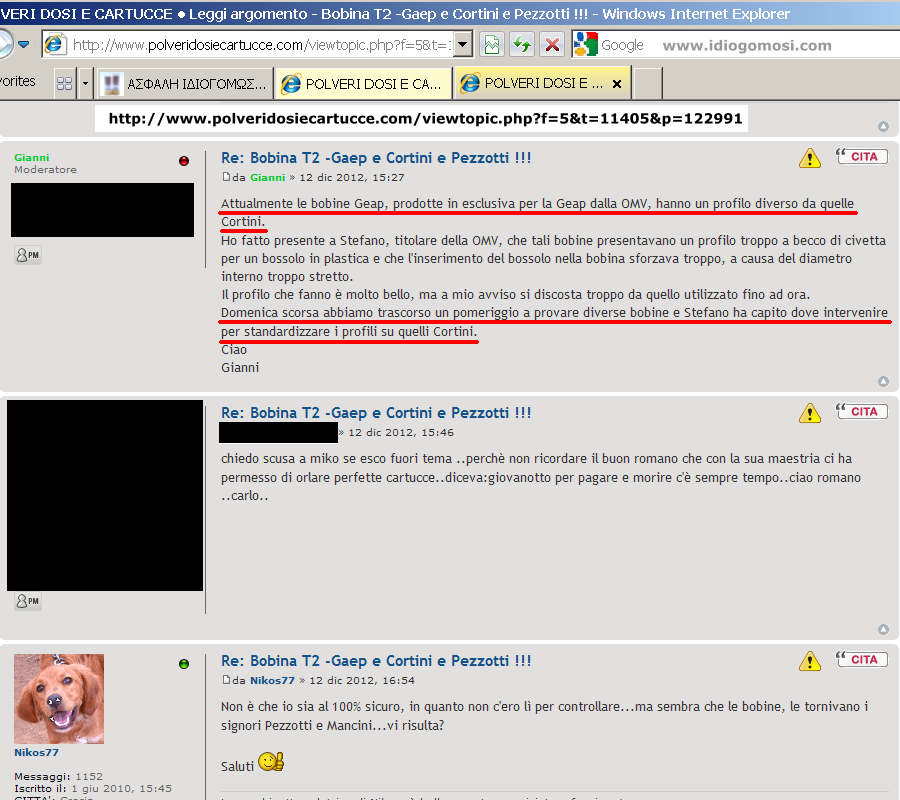Open the post title in Nikos77's 16:54 reply
The image size is (900, 800).
pyautogui.click(x=376, y=661)
